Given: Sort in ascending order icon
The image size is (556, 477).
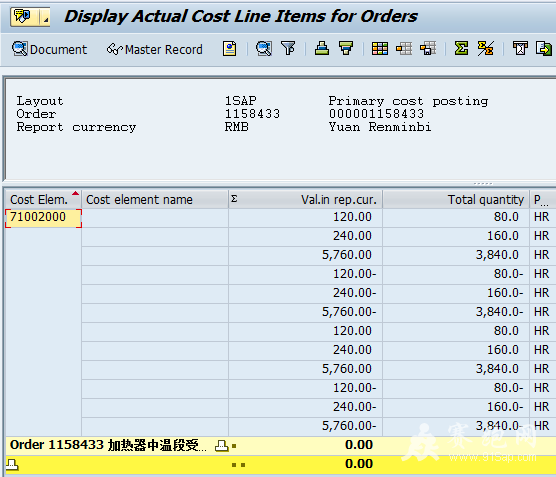Looking at the screenshot, I should tap(322, 49).
